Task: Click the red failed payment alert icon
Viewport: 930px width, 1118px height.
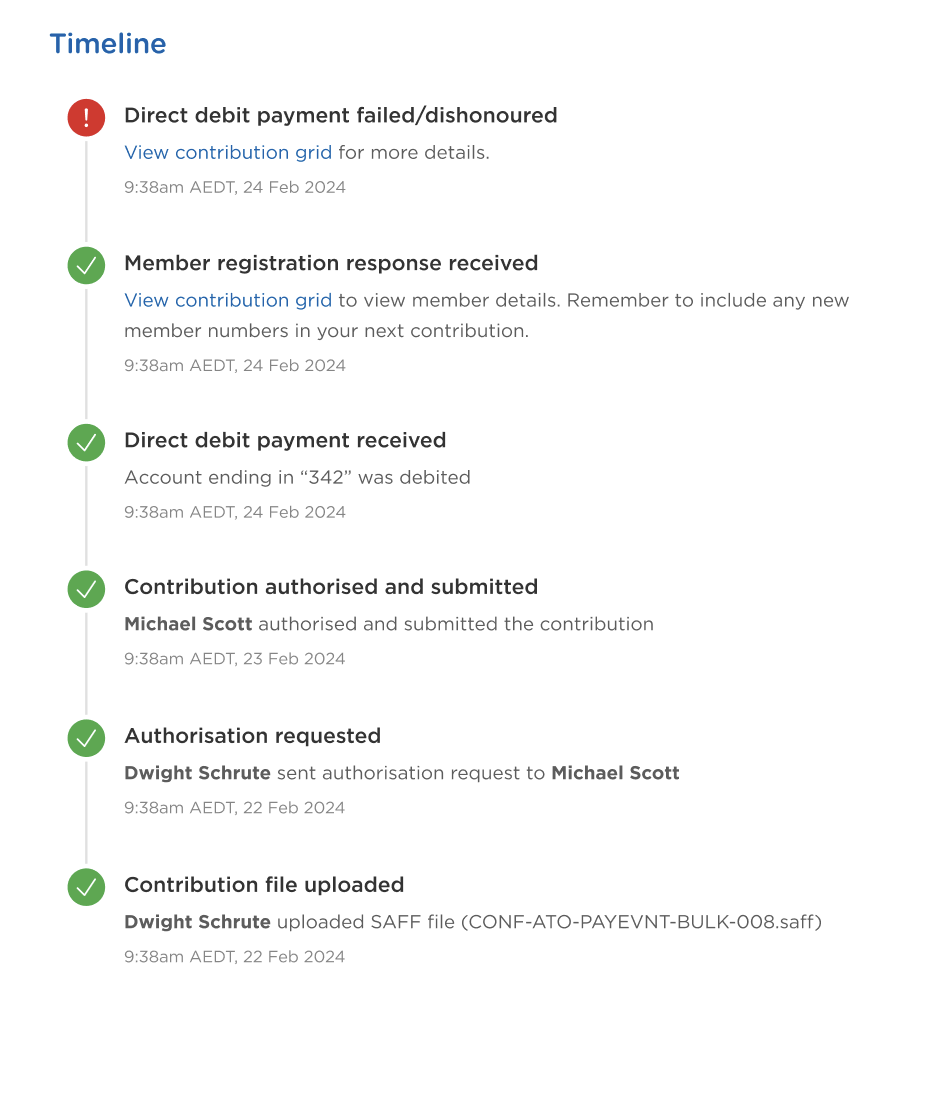Action: tap(86, 118)
